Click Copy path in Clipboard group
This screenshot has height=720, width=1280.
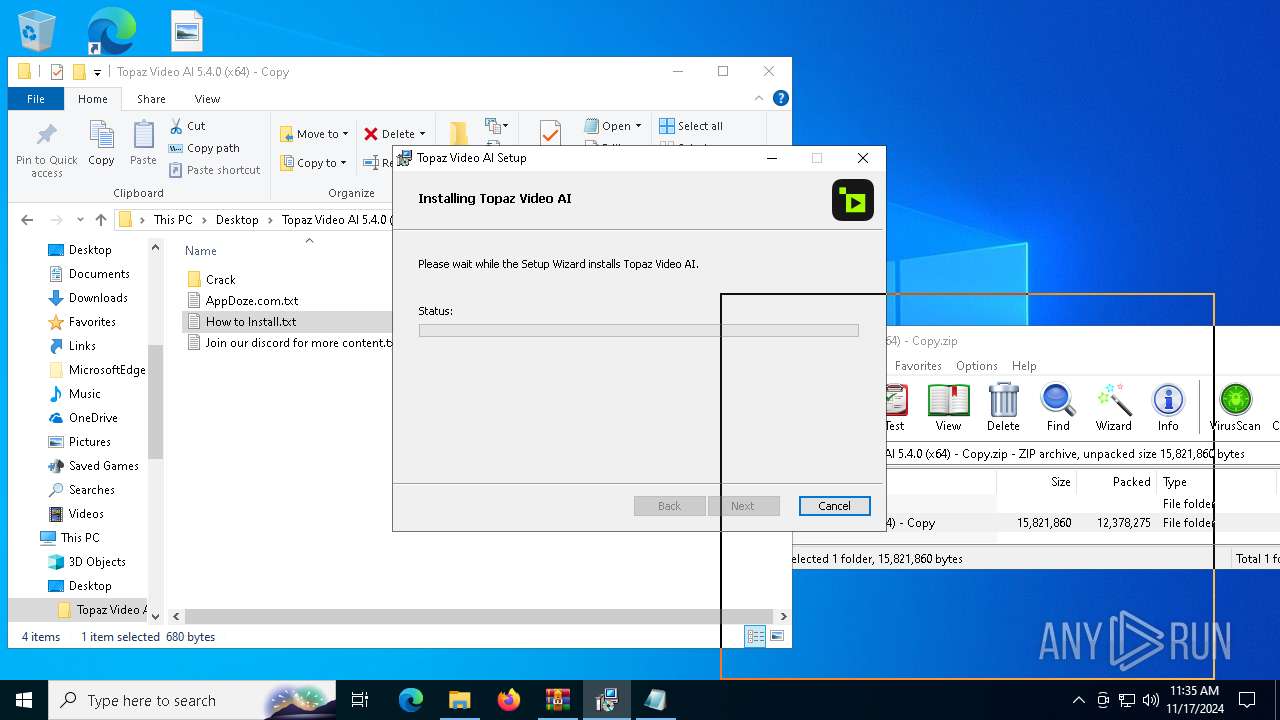click(x=204, y=148)
